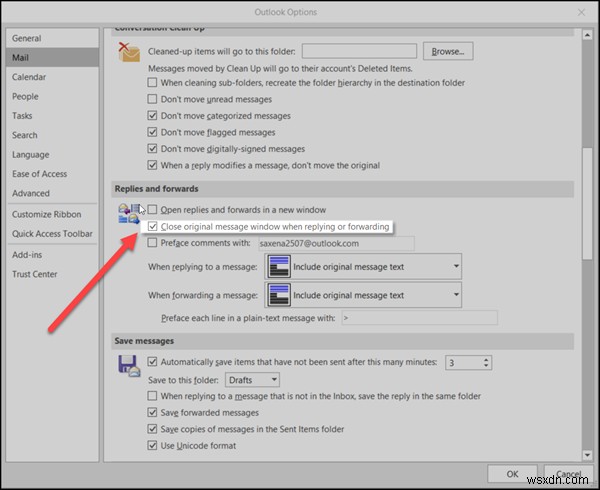Enable recreate folder hierarchy when cleaning sub-folders
The image size is (600, 490).
click(152, 83)
